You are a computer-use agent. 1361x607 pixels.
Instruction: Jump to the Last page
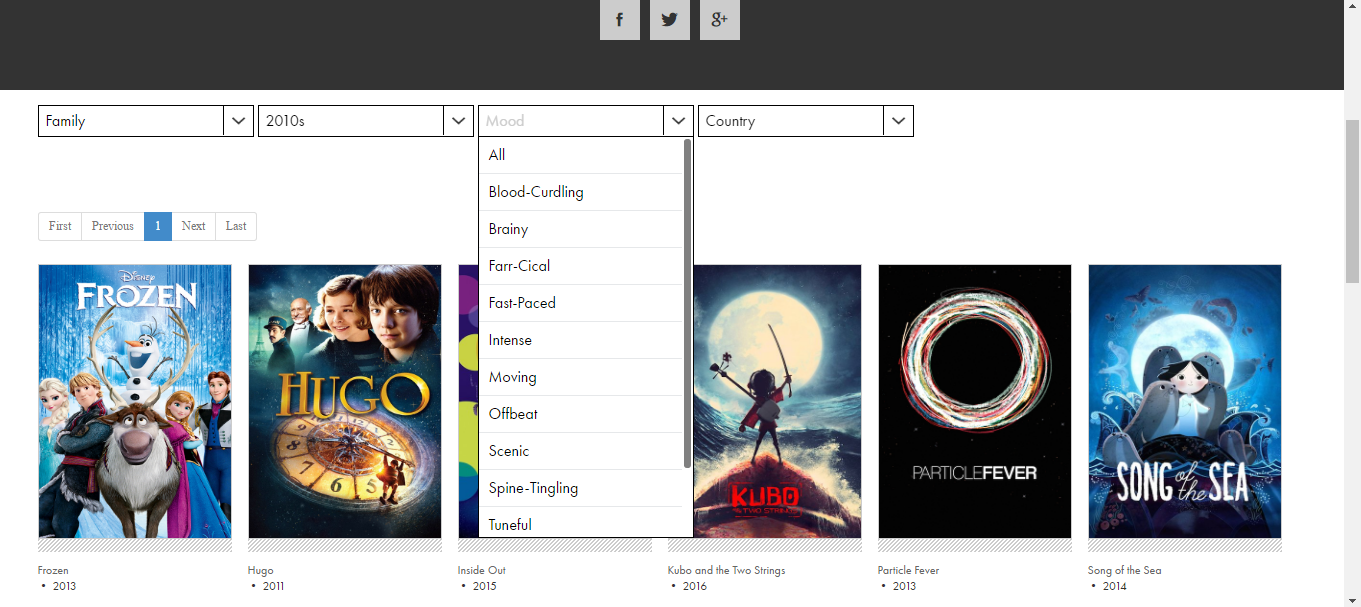click(236, 226)
